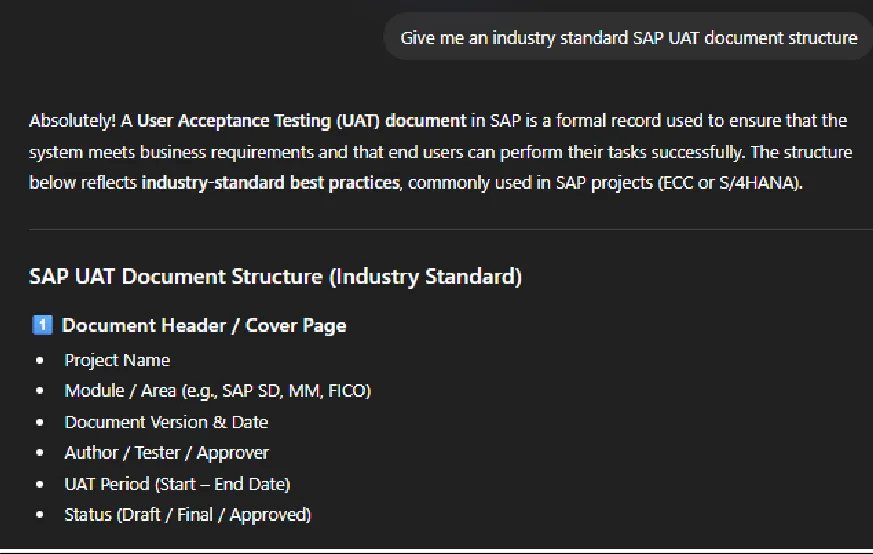Screen dimensions: 873x554
Task: Click the bullet dot before 'Status'
Action: pos(40,514)
